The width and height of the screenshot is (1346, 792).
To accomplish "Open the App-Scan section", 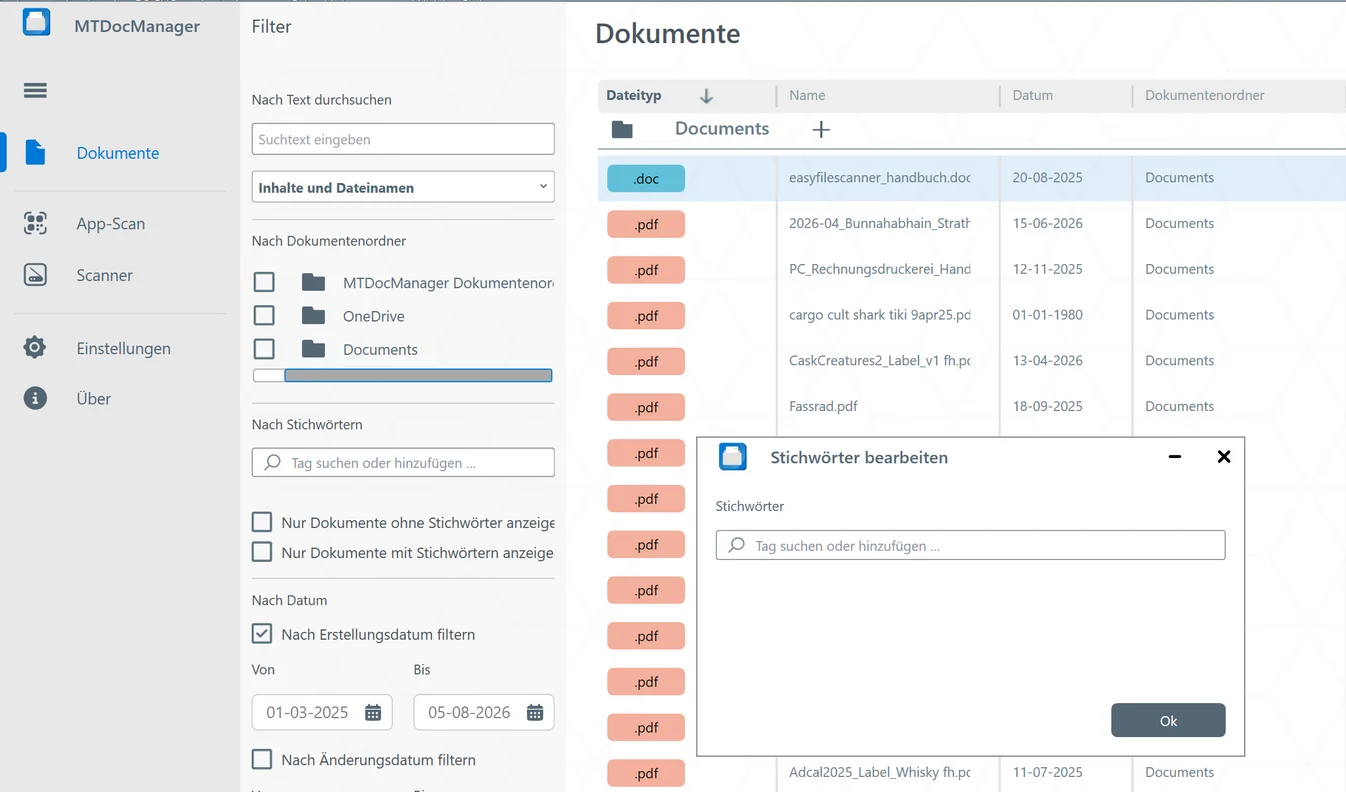I will [110, 224].
